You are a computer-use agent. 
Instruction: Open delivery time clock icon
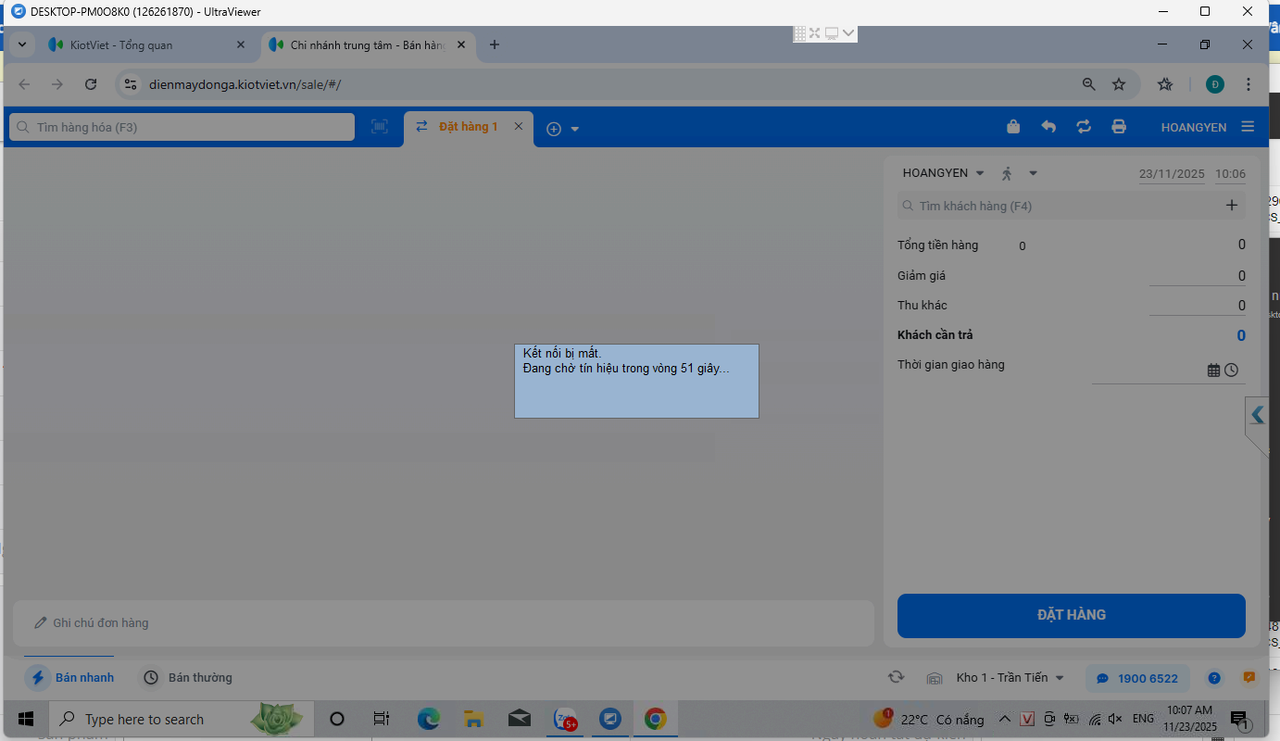(x=1231, y=370)
